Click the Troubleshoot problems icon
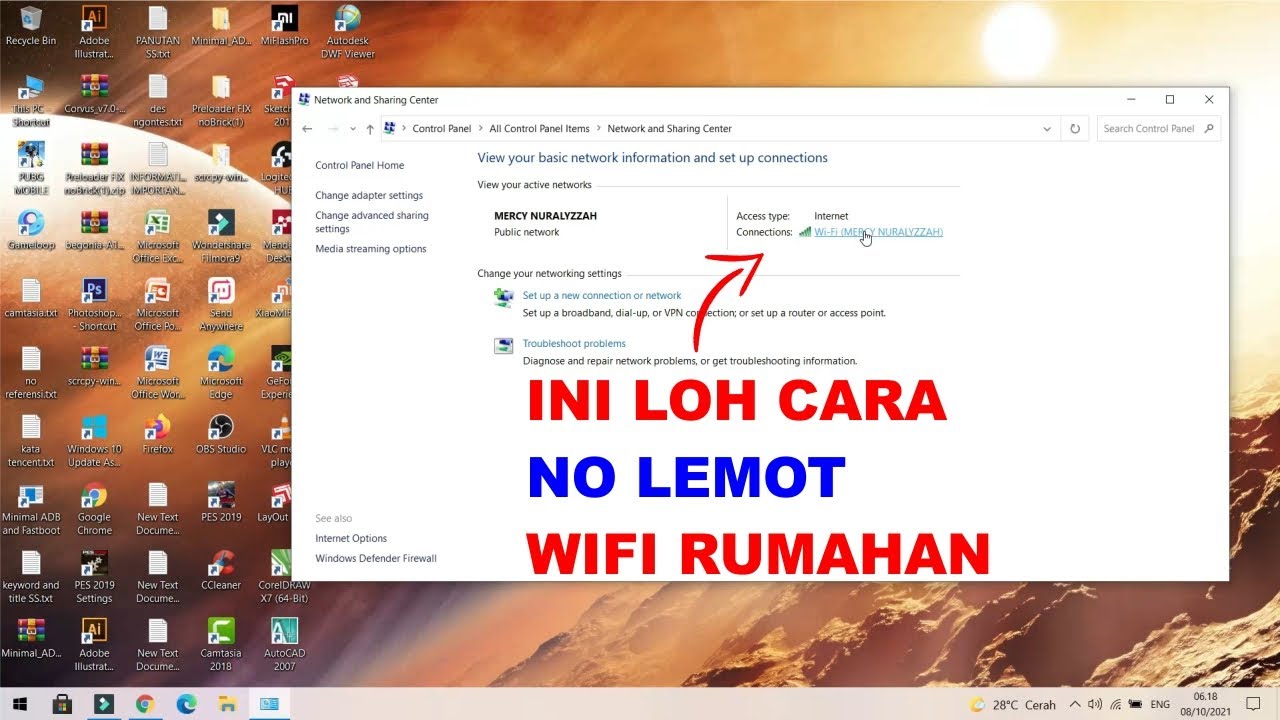The width and height of the screenshot is (1280, 720). pyautogui.click(x=504, y=346)
